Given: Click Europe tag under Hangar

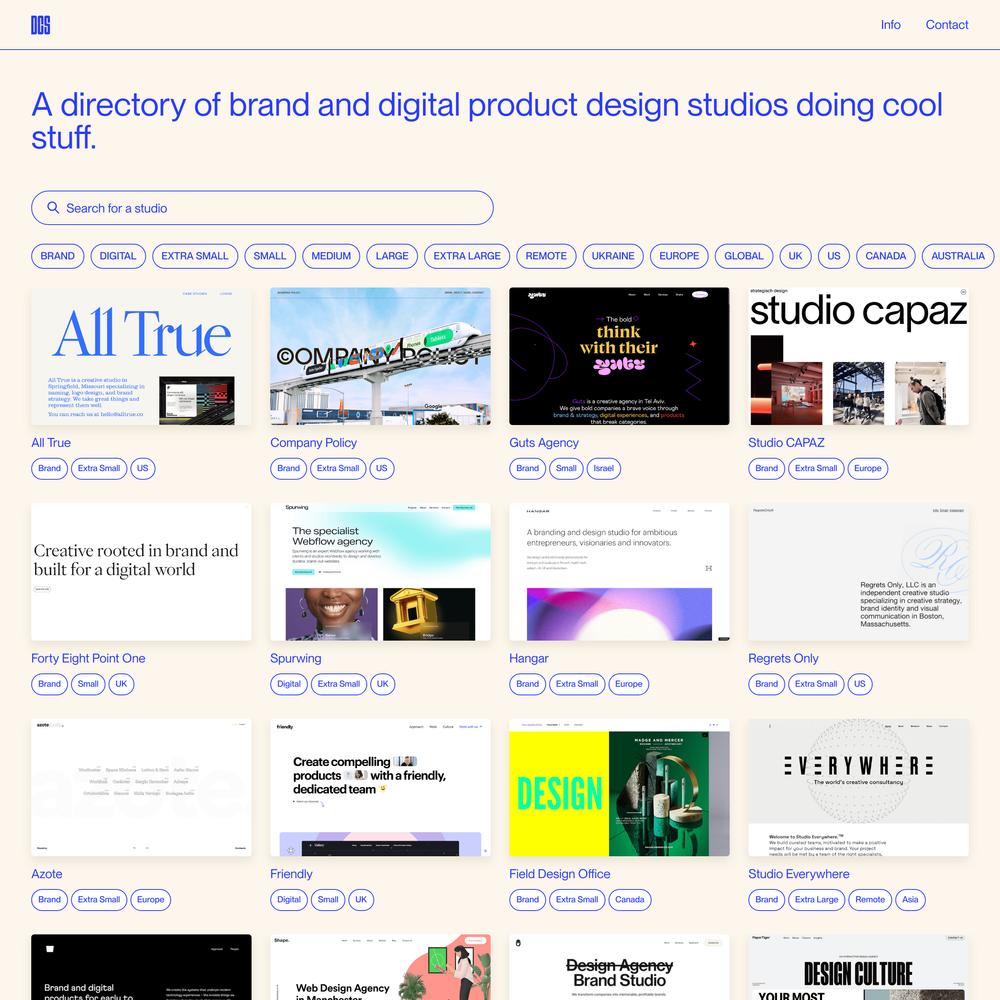Looking at the screenshot, I should (629, 684).
